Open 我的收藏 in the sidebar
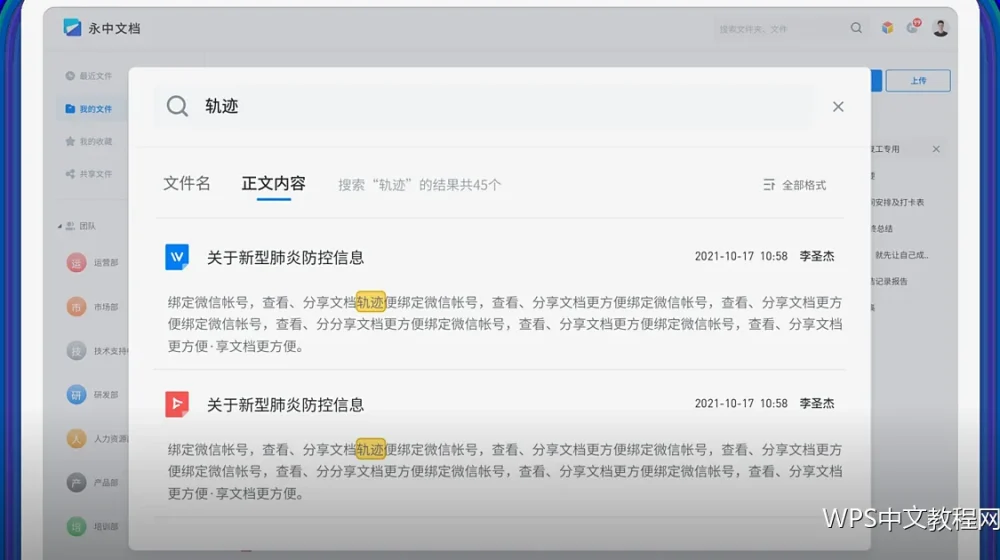 [89, 142]
